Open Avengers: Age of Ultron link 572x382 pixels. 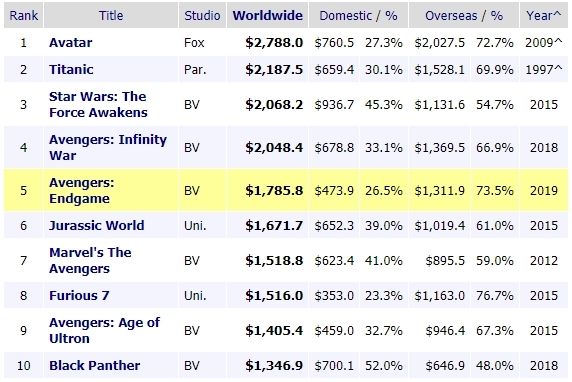104,331
